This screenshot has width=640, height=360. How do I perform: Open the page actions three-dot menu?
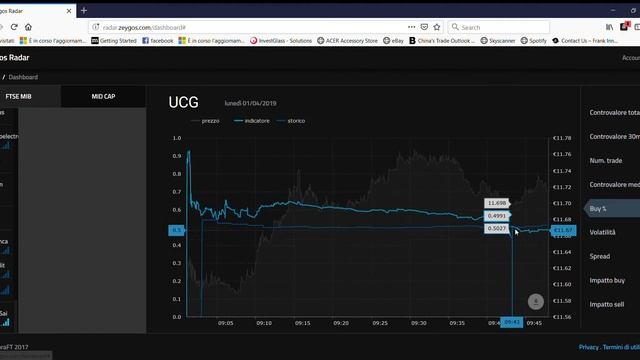point(411,27)
